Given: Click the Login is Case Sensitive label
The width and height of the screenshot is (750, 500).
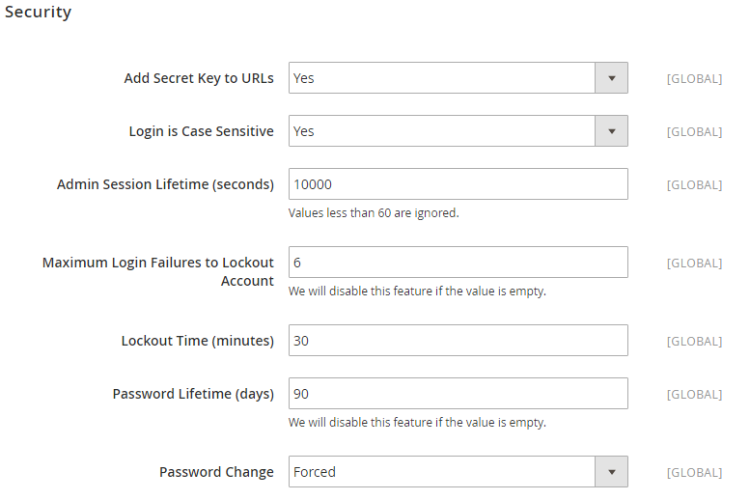Looking at the screenshot, I should [201, 131].
